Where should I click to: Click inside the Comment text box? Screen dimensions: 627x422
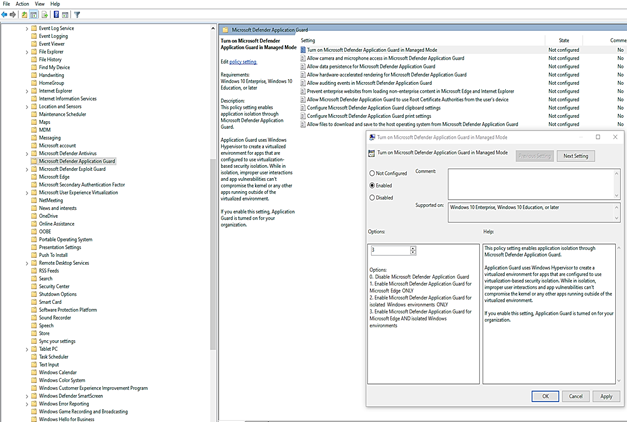[534, 184]
